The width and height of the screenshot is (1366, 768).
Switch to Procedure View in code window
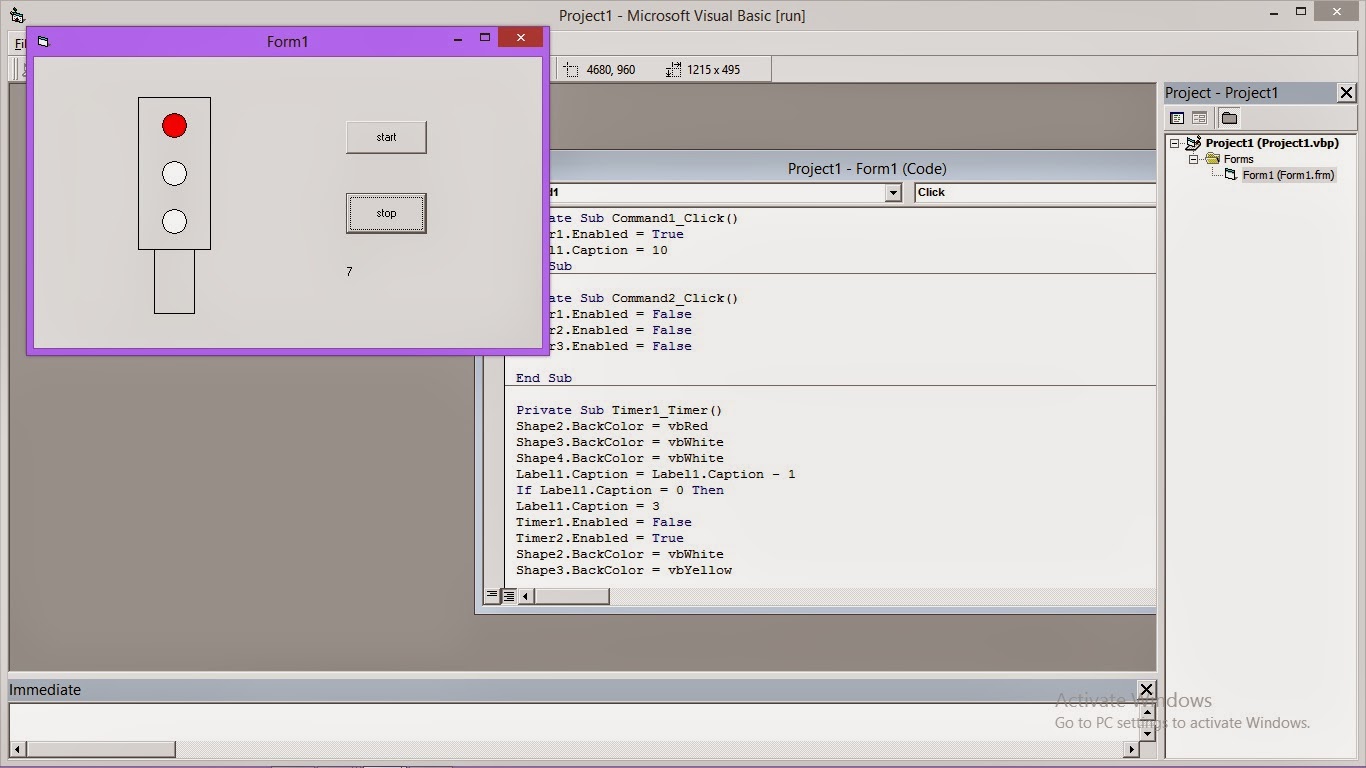point(492,596)
